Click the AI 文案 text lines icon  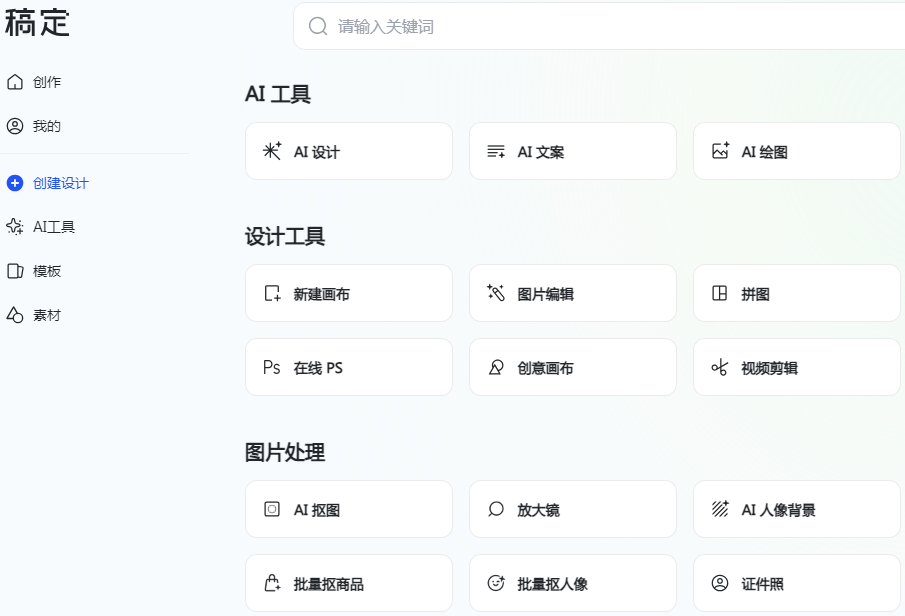[496, 152]
